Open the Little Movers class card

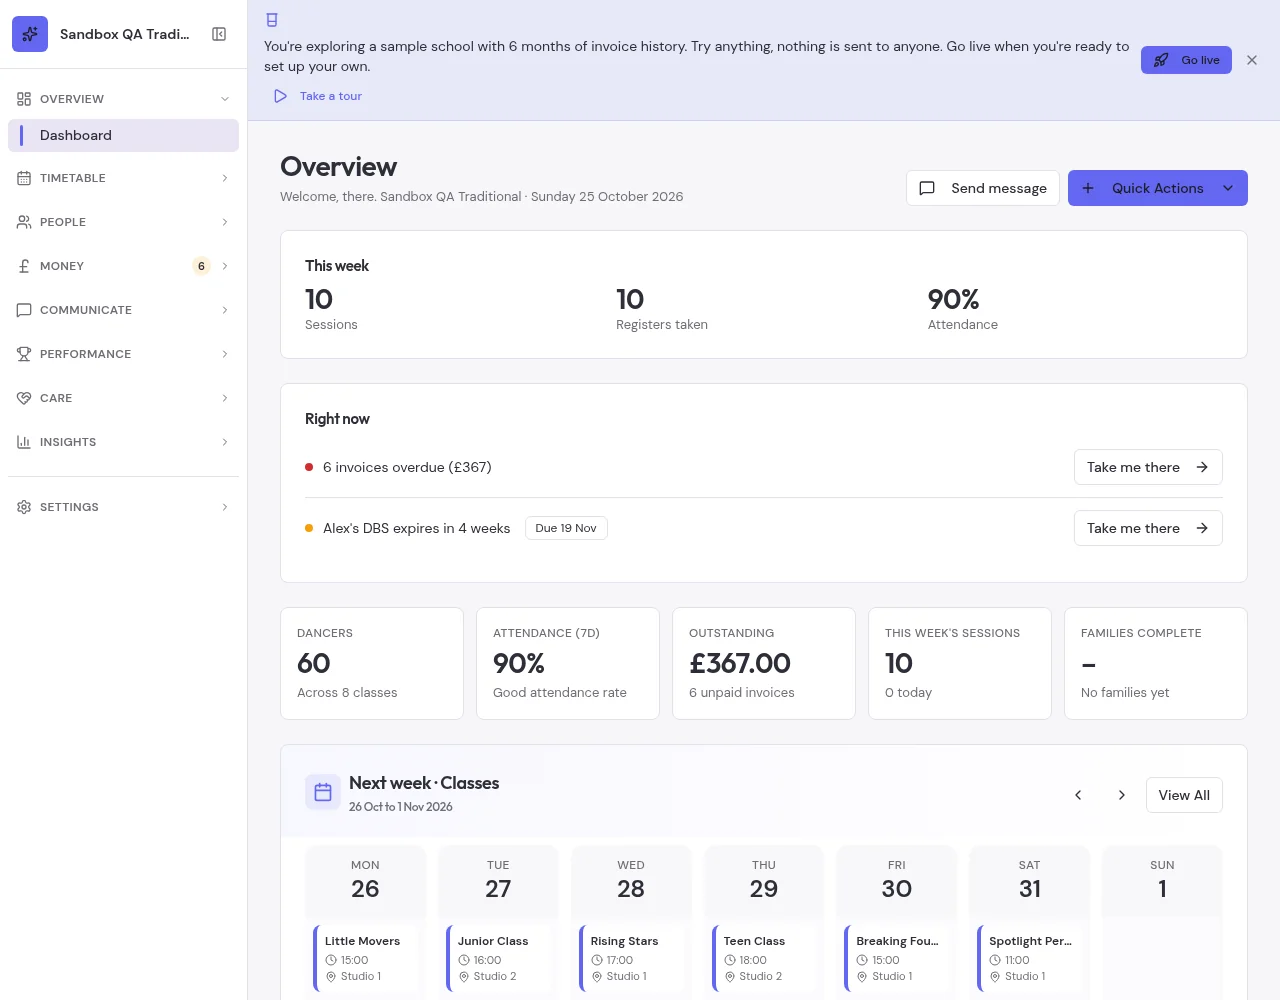tap(365, 958)
